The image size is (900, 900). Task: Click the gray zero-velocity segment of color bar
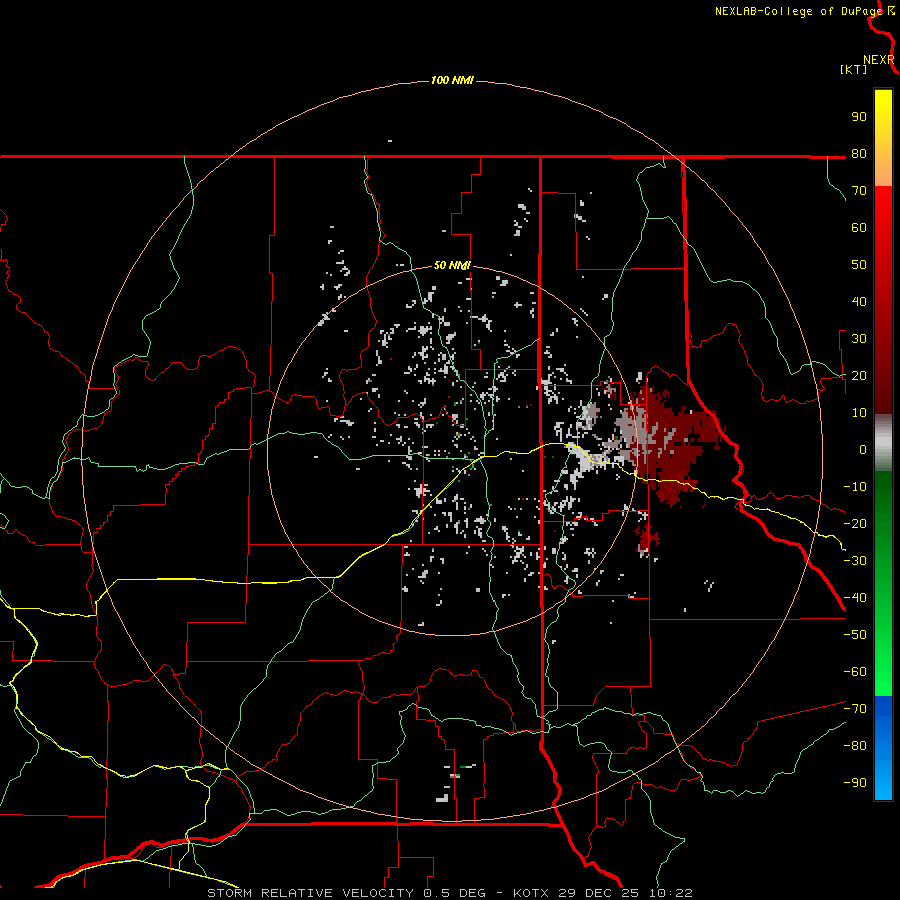click(x=883, y=443)
